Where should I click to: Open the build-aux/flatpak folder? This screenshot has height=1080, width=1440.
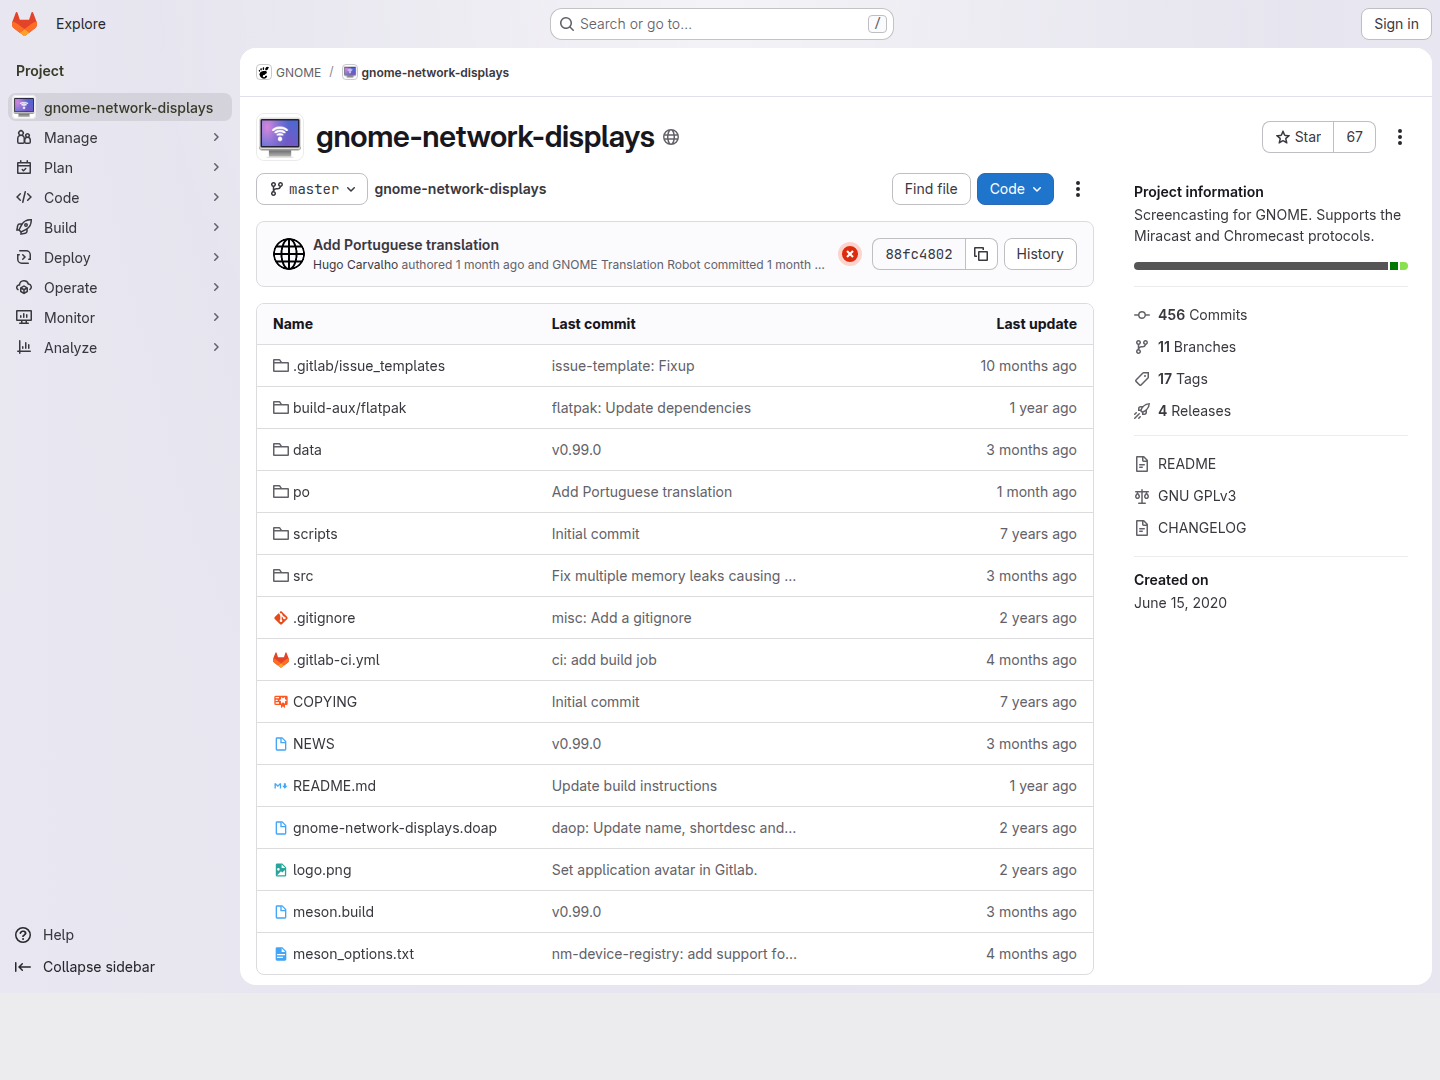(349, 408)
